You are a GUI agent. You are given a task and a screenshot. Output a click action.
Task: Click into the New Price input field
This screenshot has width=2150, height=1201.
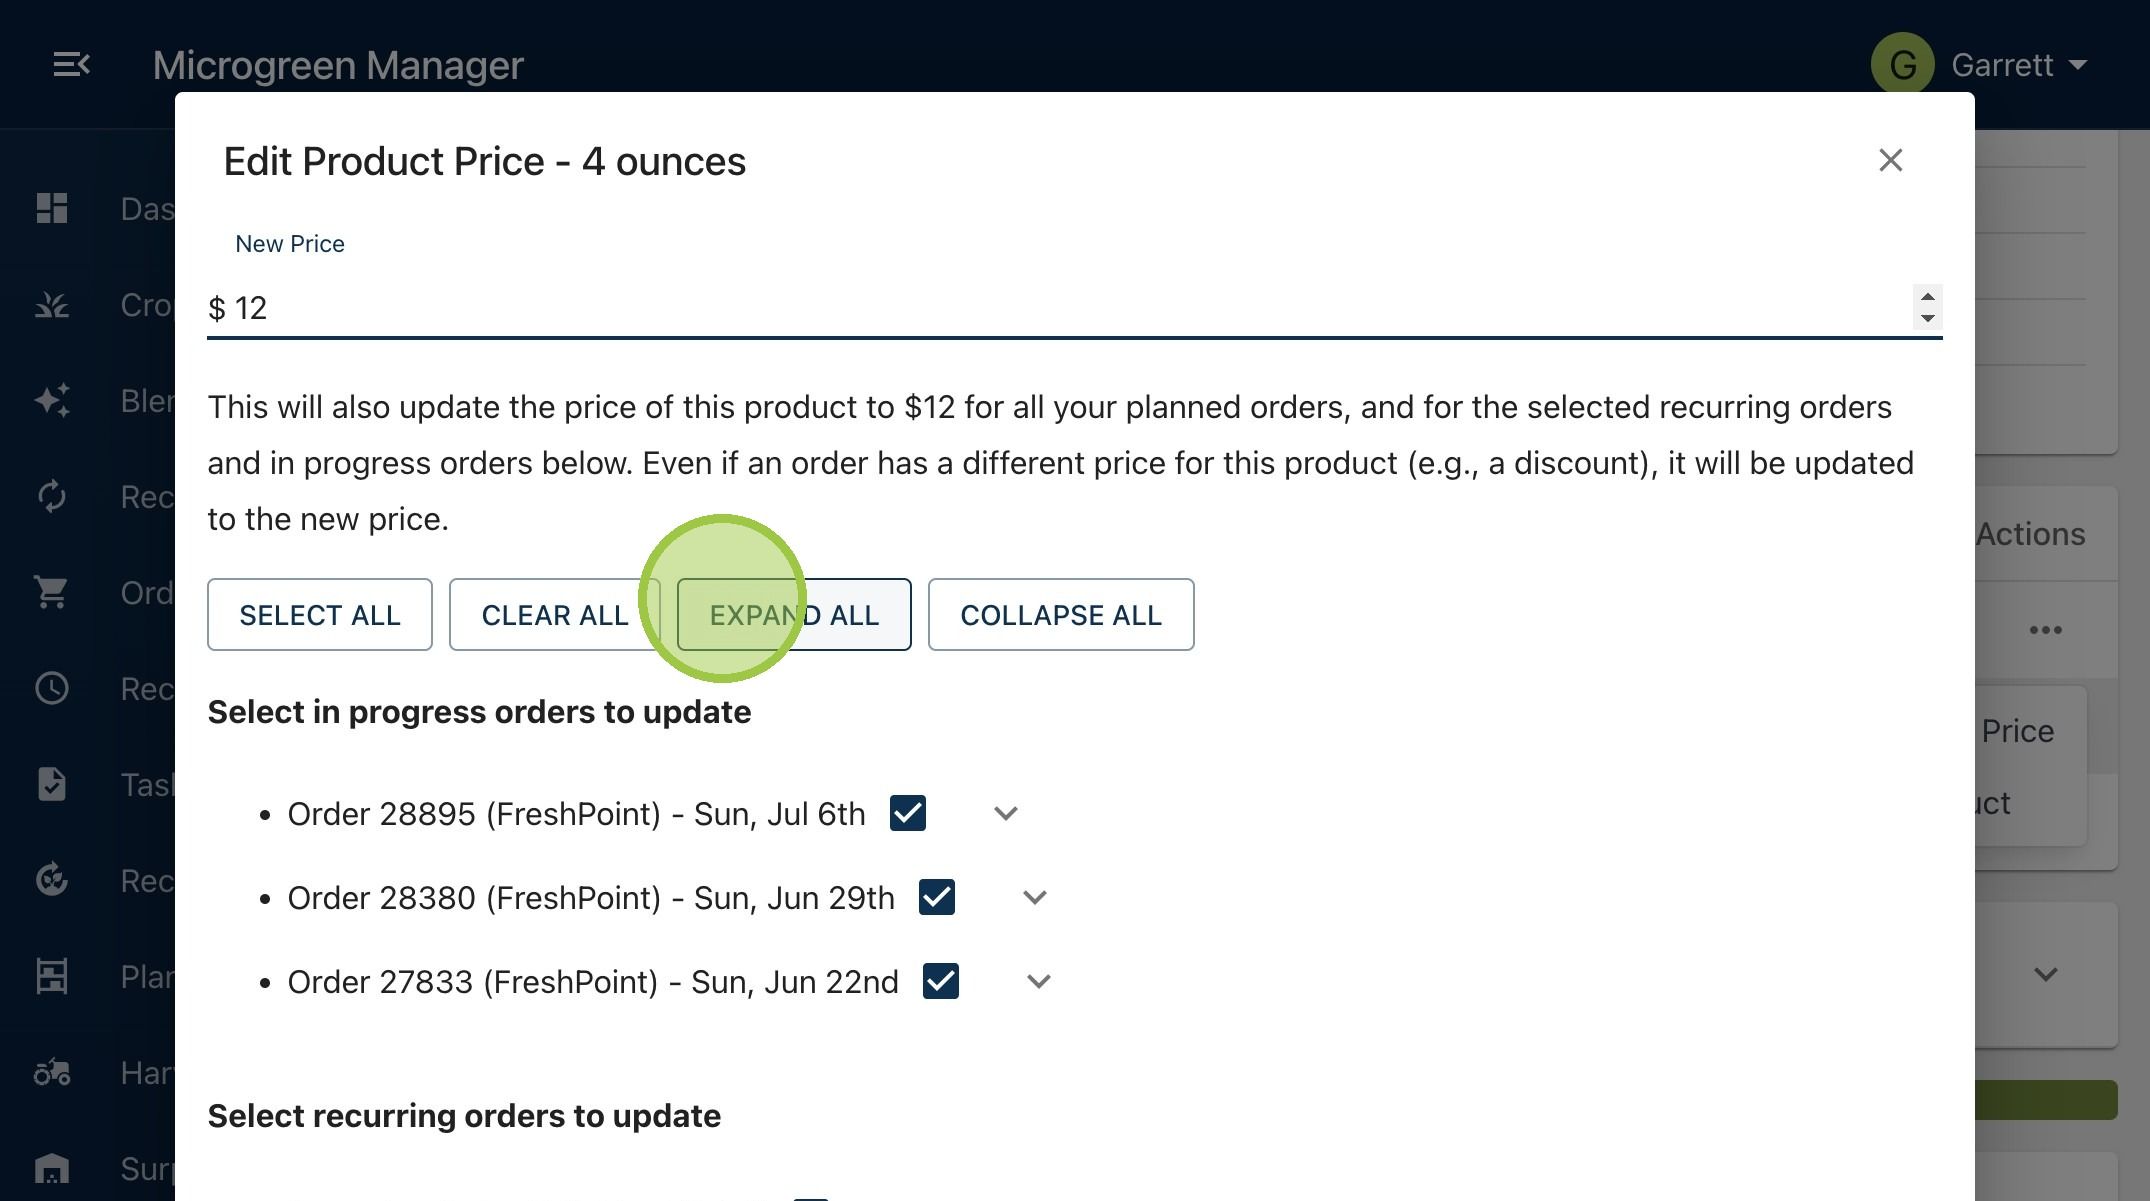point(1060,308)
